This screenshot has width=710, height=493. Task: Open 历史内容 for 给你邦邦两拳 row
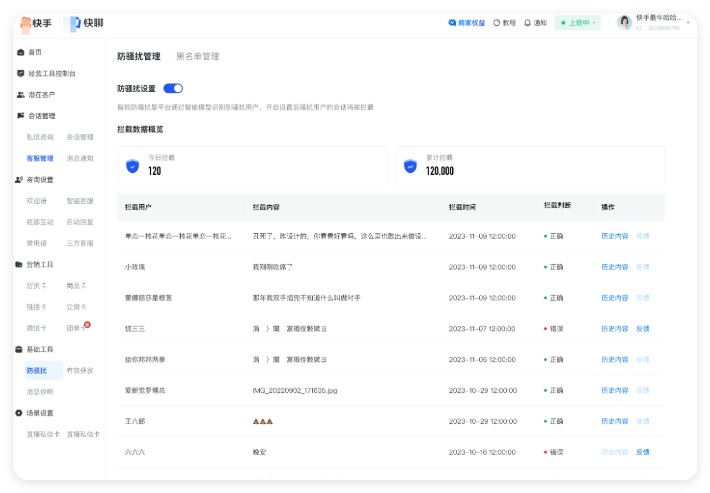coord(615,360)
